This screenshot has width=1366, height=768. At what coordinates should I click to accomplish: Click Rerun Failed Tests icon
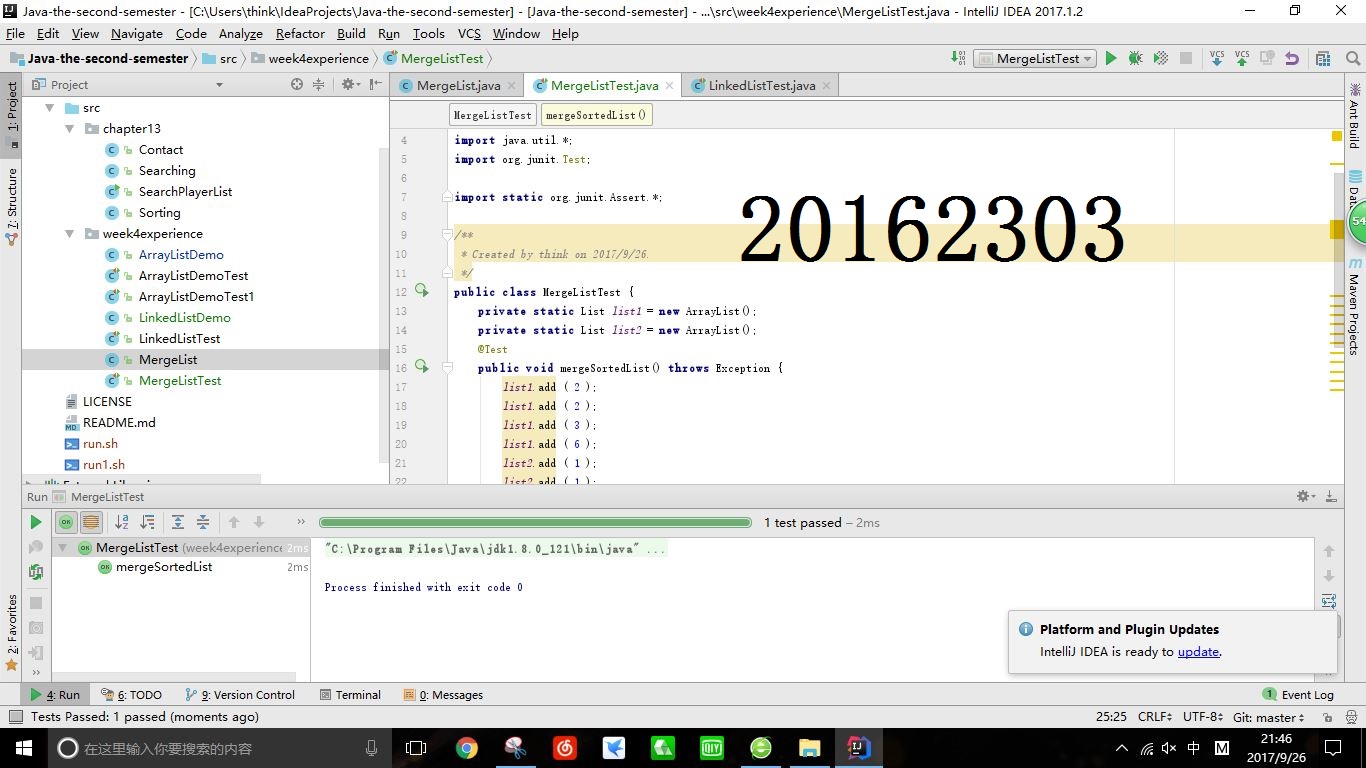pyautogui.click(x=36, y=547)
